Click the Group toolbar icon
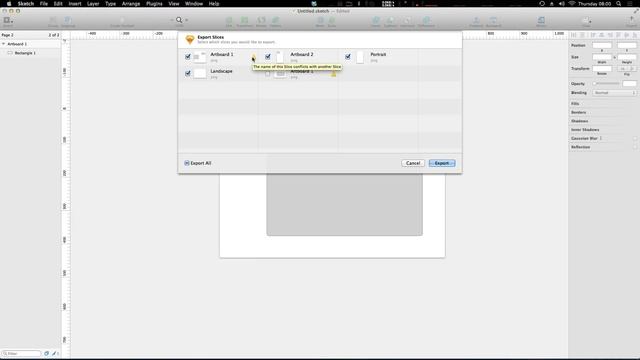This screenshot has height=360, width=640. [x=53, y=20]
